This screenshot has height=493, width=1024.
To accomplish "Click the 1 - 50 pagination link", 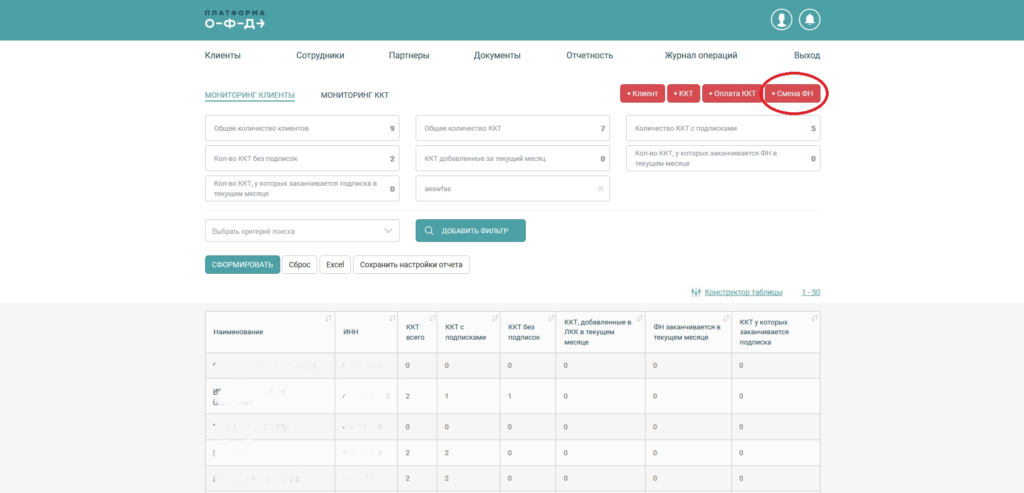I will click(x=811, y=292).
